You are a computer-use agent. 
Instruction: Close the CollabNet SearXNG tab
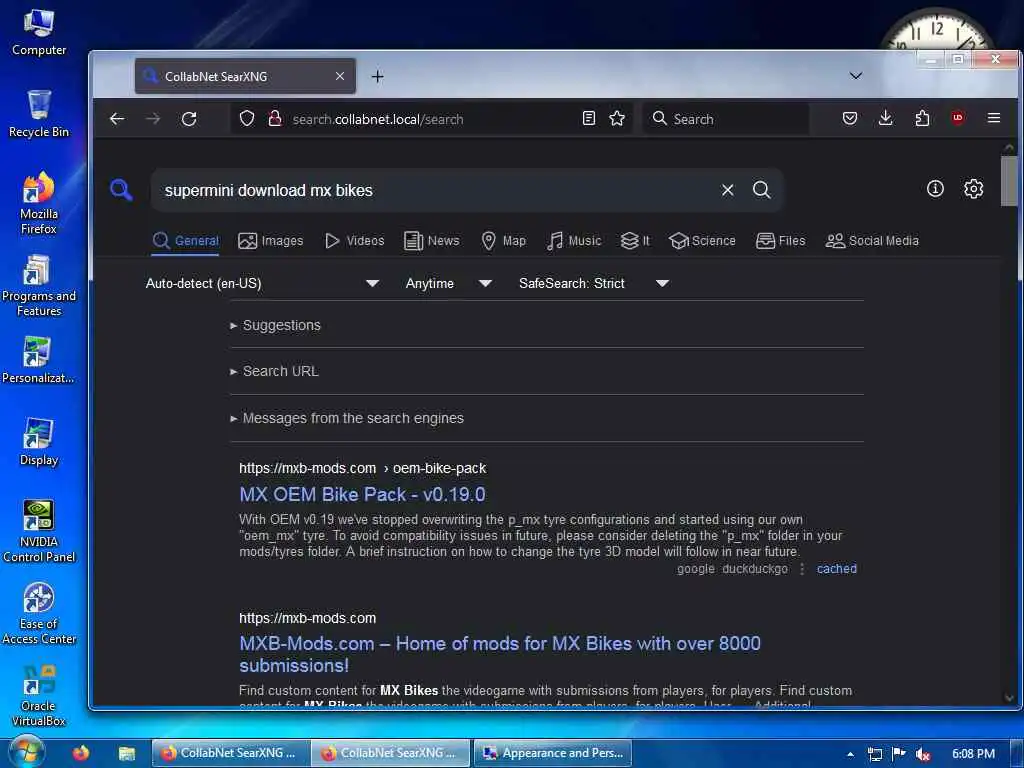pyautogui.click(x=340, y=76)
